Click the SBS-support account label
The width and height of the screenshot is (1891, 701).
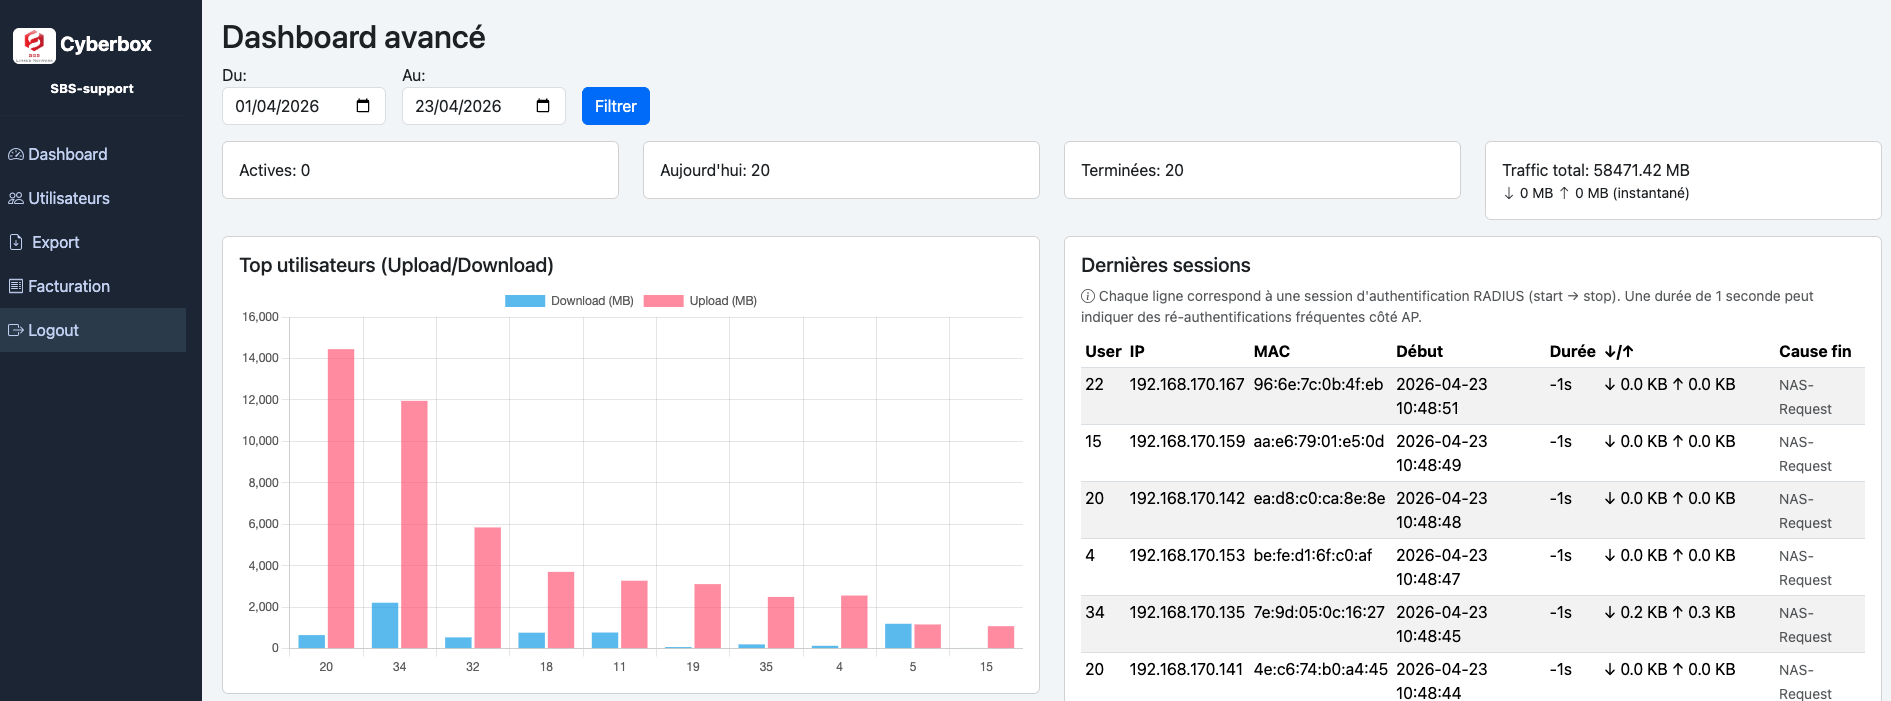coord(92,89)
